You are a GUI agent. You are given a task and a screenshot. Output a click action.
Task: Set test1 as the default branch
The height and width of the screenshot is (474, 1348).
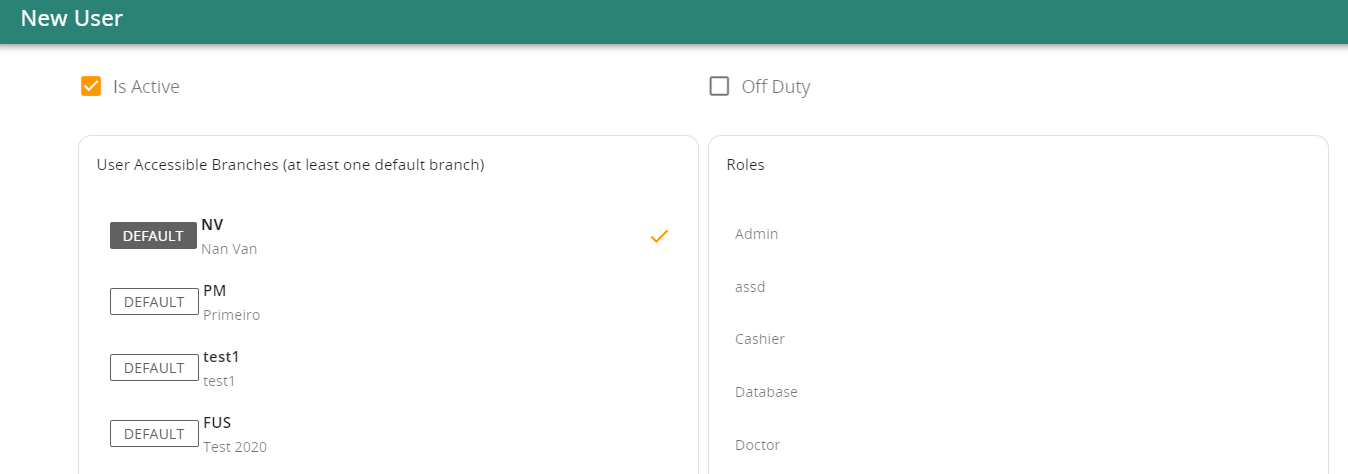pos(154,368)
